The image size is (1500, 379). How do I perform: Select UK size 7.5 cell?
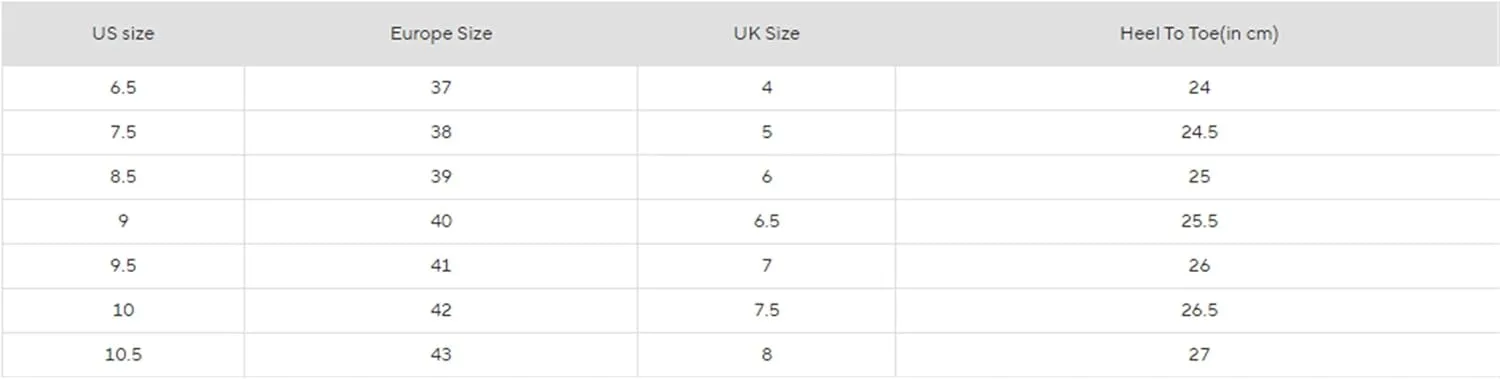(766, 310)
